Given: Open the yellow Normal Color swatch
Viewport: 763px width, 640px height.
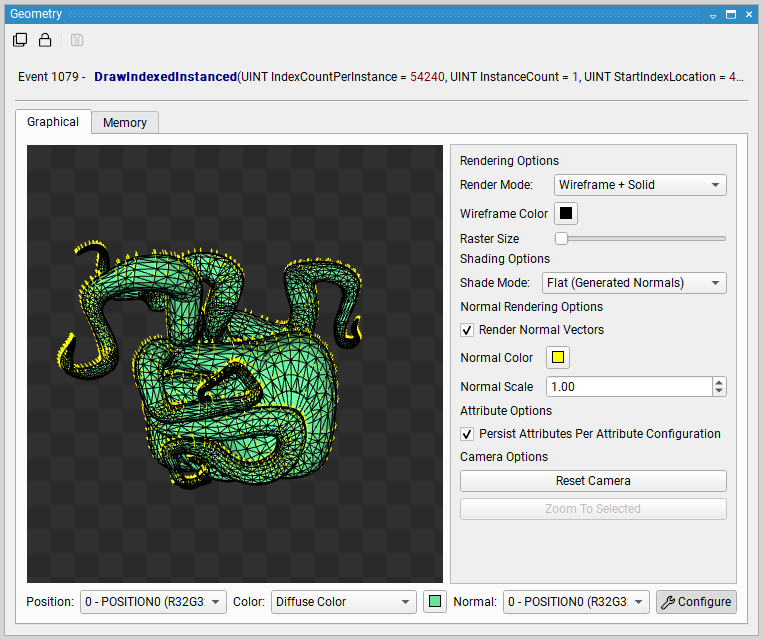Looking at the screenshot, I should 558,358.
